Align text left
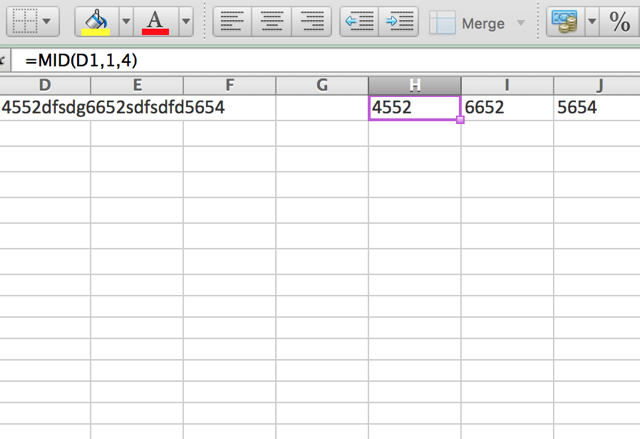This screenshot has height=439, width=640. point(232,22)
